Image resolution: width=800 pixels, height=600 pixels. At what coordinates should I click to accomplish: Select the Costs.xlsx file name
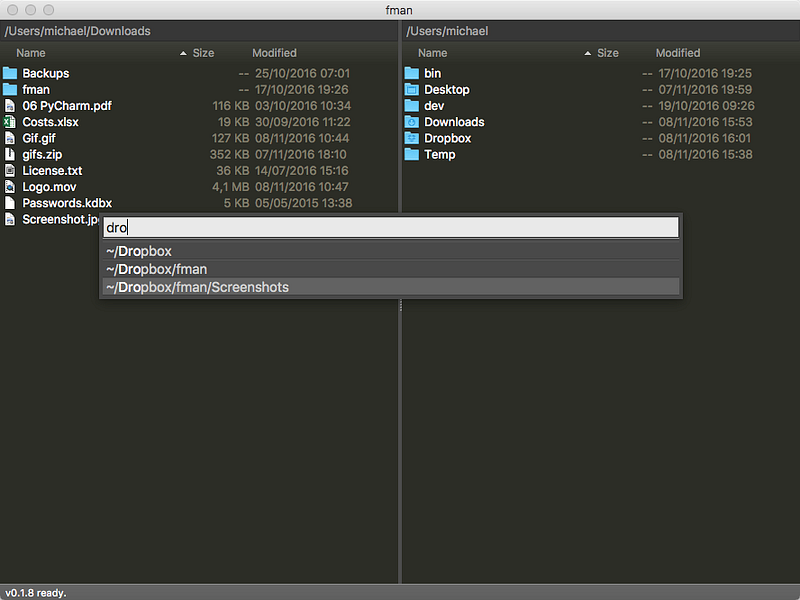coord(51,122)
